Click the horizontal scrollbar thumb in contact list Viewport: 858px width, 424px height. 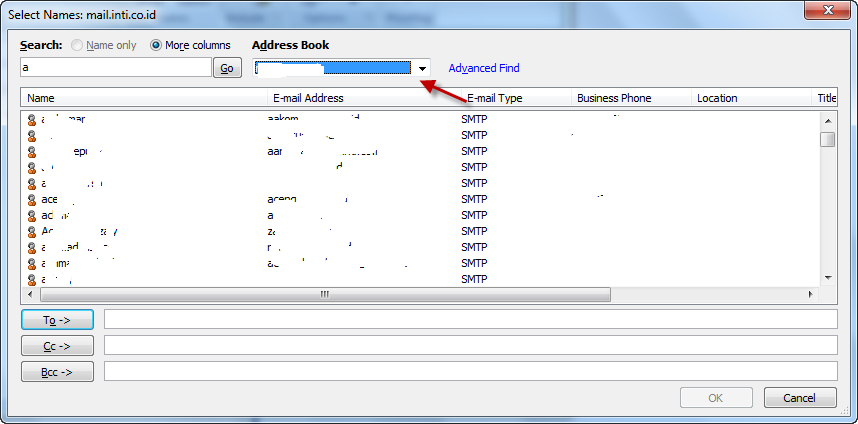324,295
